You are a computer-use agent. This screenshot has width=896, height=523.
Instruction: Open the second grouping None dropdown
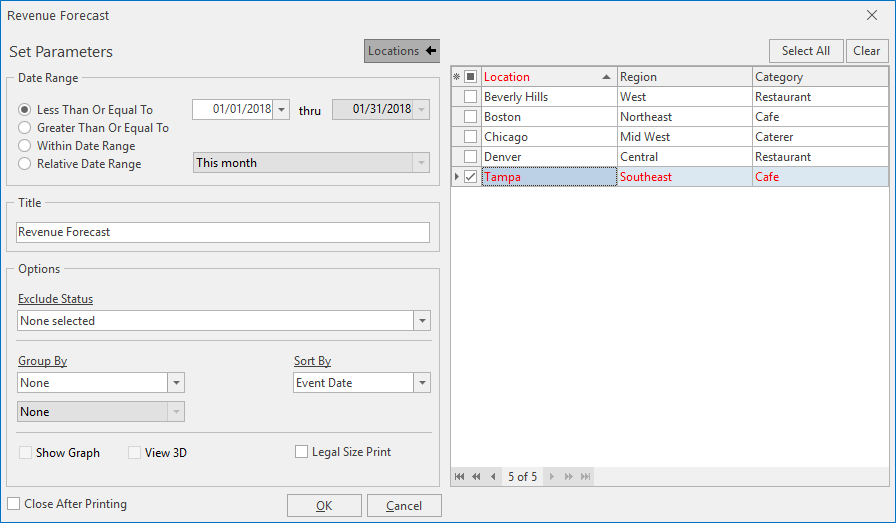[x=176, y=412]
